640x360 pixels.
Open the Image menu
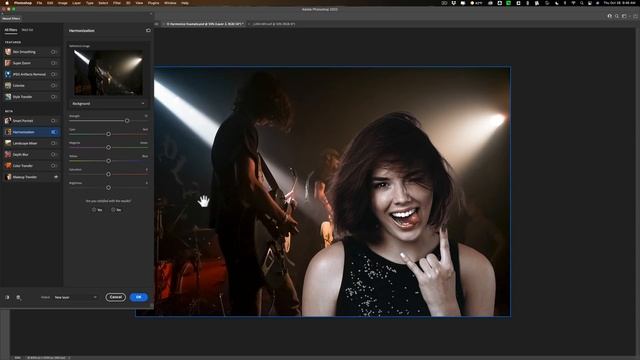click(62, 3)
